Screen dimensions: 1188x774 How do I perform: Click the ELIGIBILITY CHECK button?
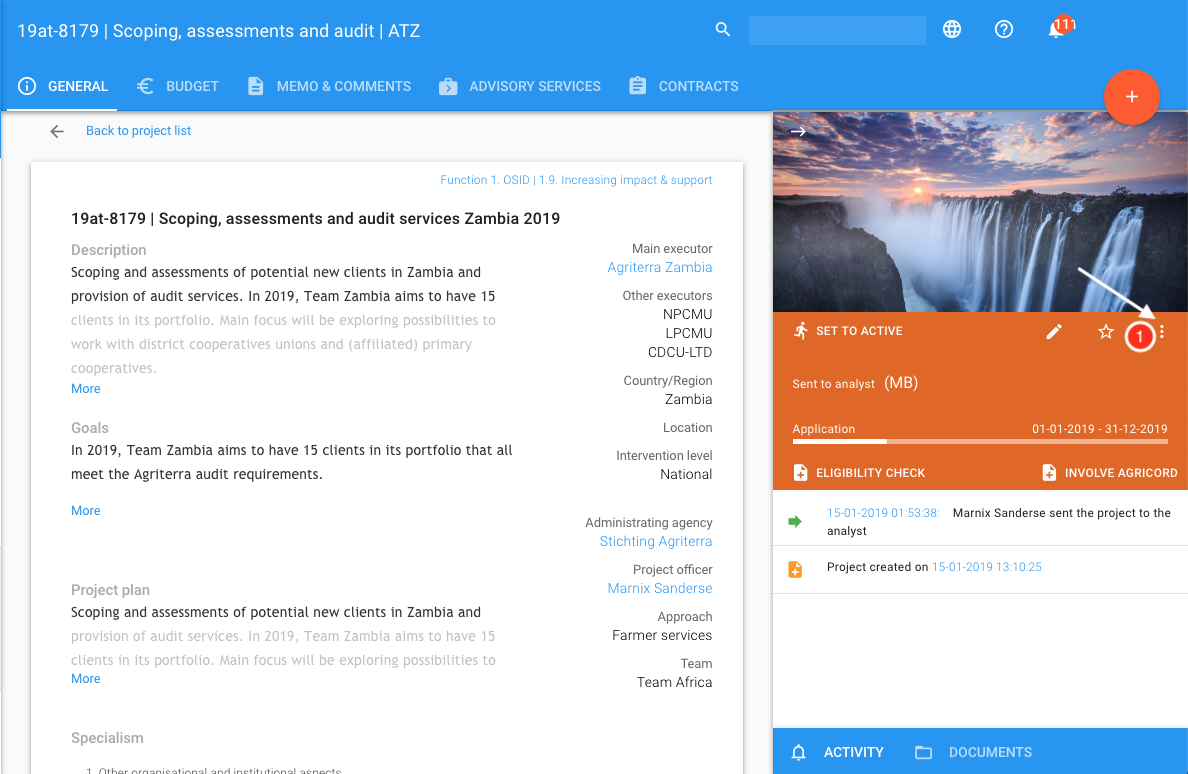tap(859, 473)
